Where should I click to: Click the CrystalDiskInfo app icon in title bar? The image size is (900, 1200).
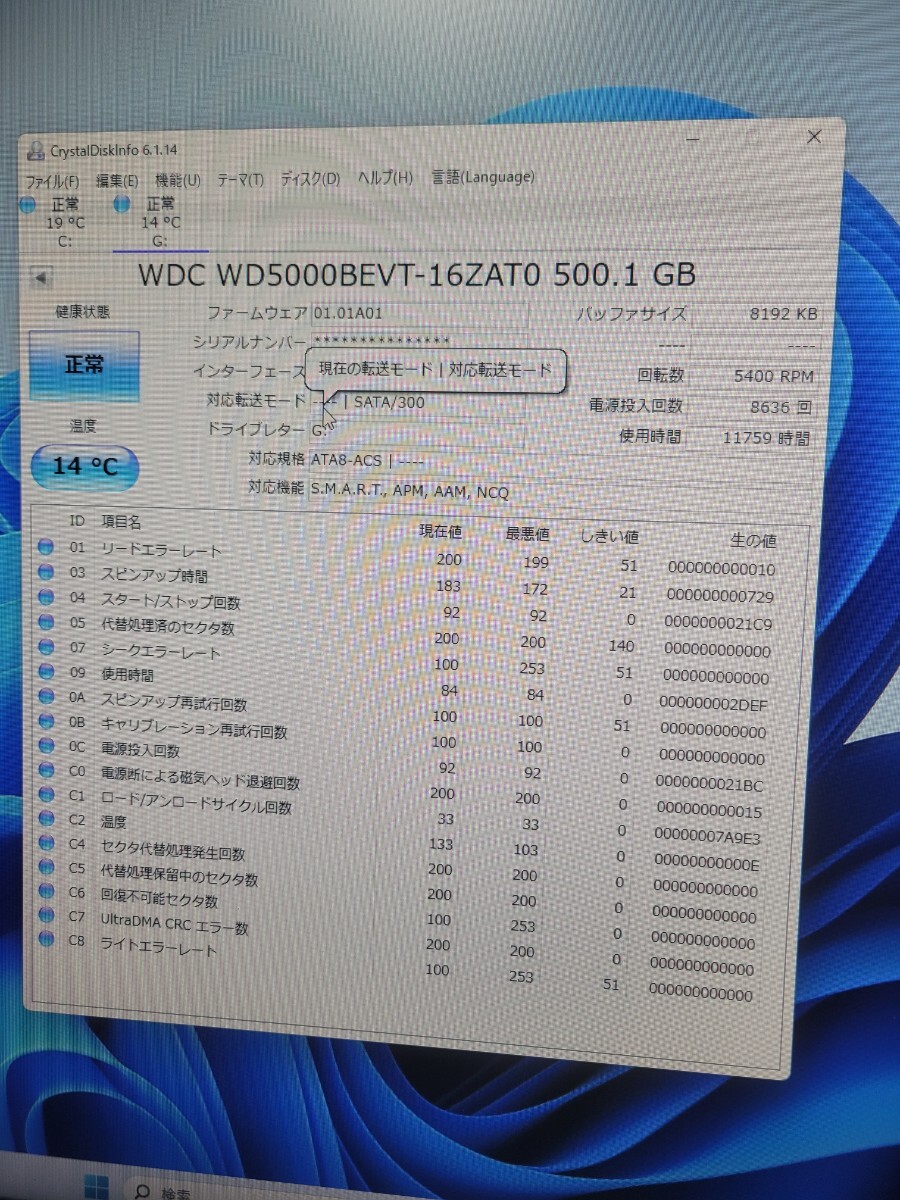(x=35, y=152)
